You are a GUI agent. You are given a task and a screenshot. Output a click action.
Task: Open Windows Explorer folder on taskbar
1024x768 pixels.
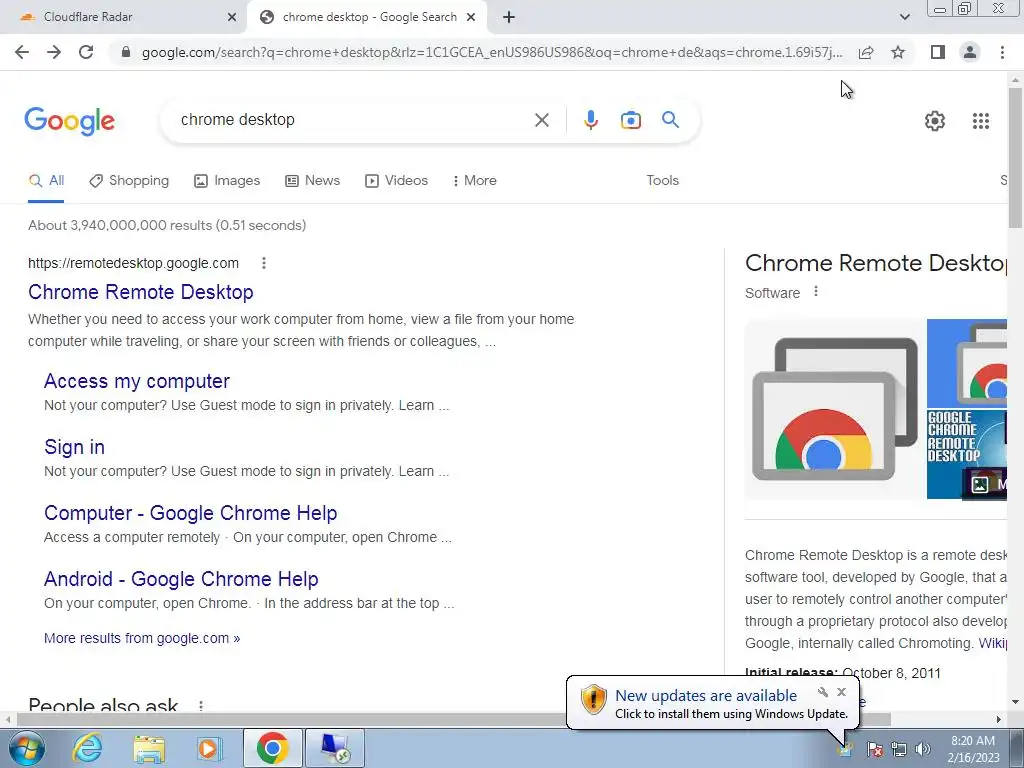[x=149, y=748]
